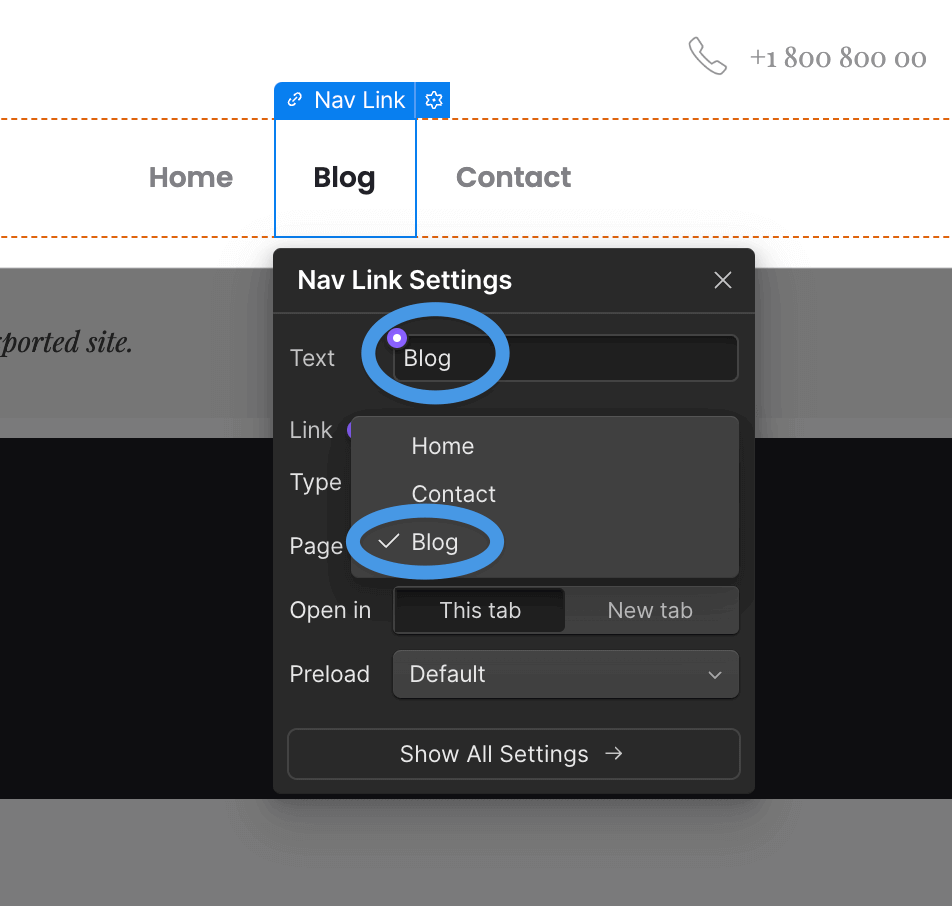The width and height of the screenshot is (952, 906).
Task: Click the Preload label
Action: click(x=330, y=674)
